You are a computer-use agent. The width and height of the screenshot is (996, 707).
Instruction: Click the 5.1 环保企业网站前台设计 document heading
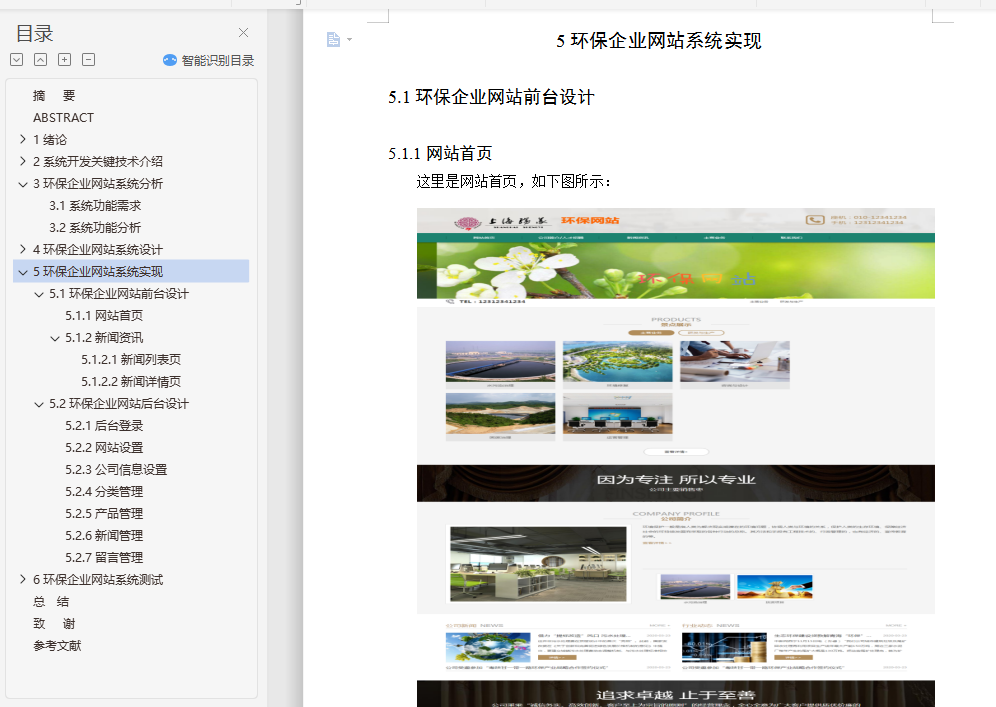pyautogui.click(x=491, y=97)
